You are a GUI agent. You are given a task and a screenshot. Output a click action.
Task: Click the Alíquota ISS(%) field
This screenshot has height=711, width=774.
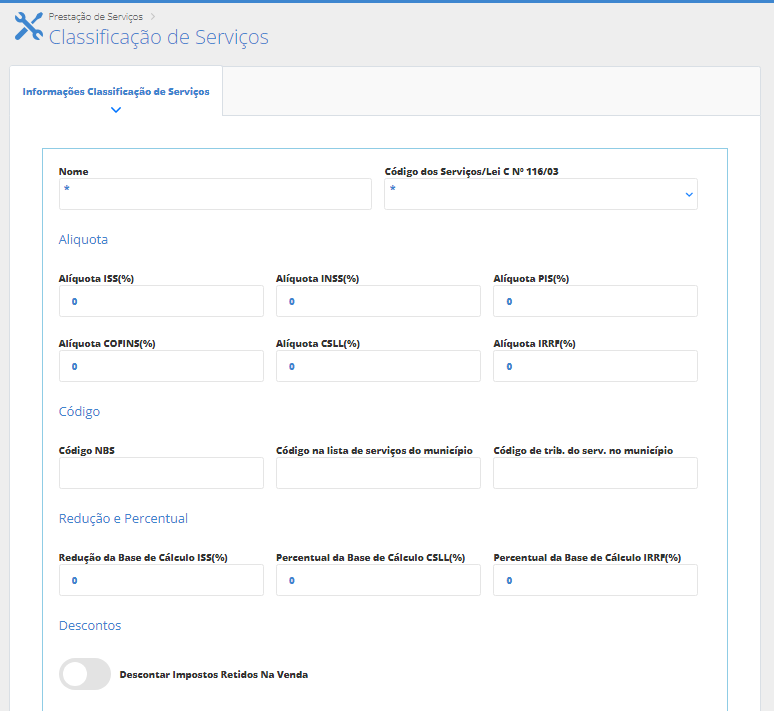(161, 301)
